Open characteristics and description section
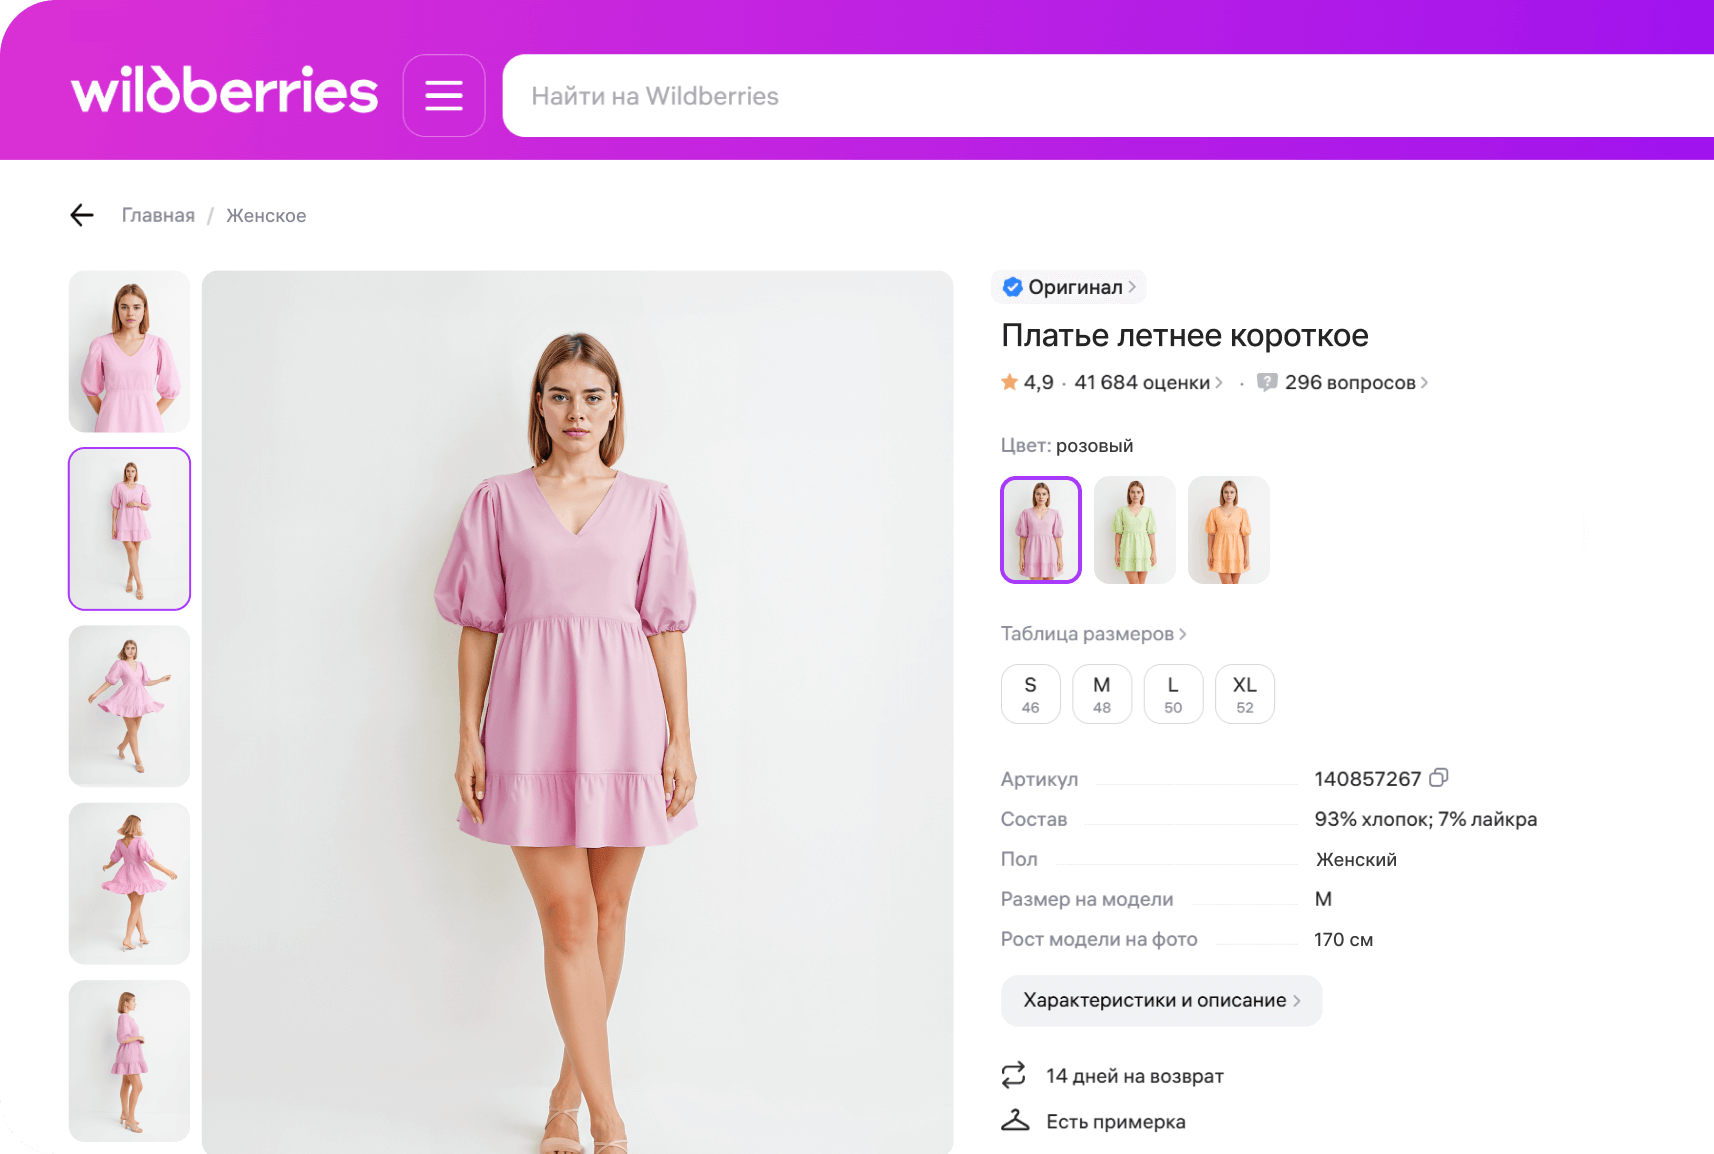Viewport: 1714px width, 1154px height. (1161, 1000)
